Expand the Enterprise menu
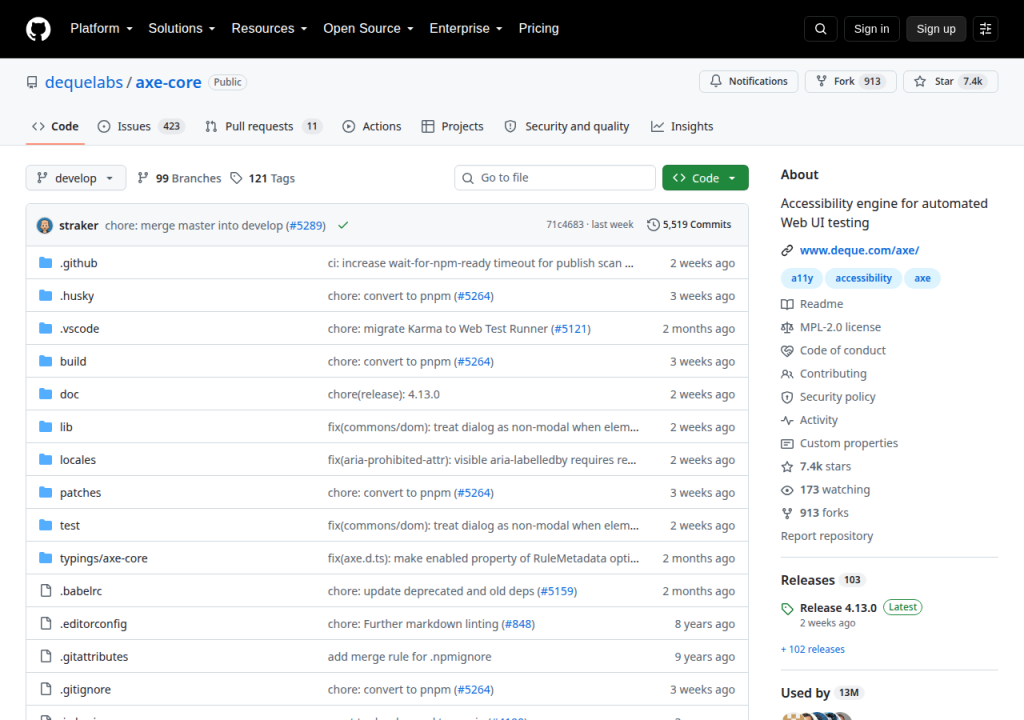The height and width of the screenshot is (720, 1024). 466,29
